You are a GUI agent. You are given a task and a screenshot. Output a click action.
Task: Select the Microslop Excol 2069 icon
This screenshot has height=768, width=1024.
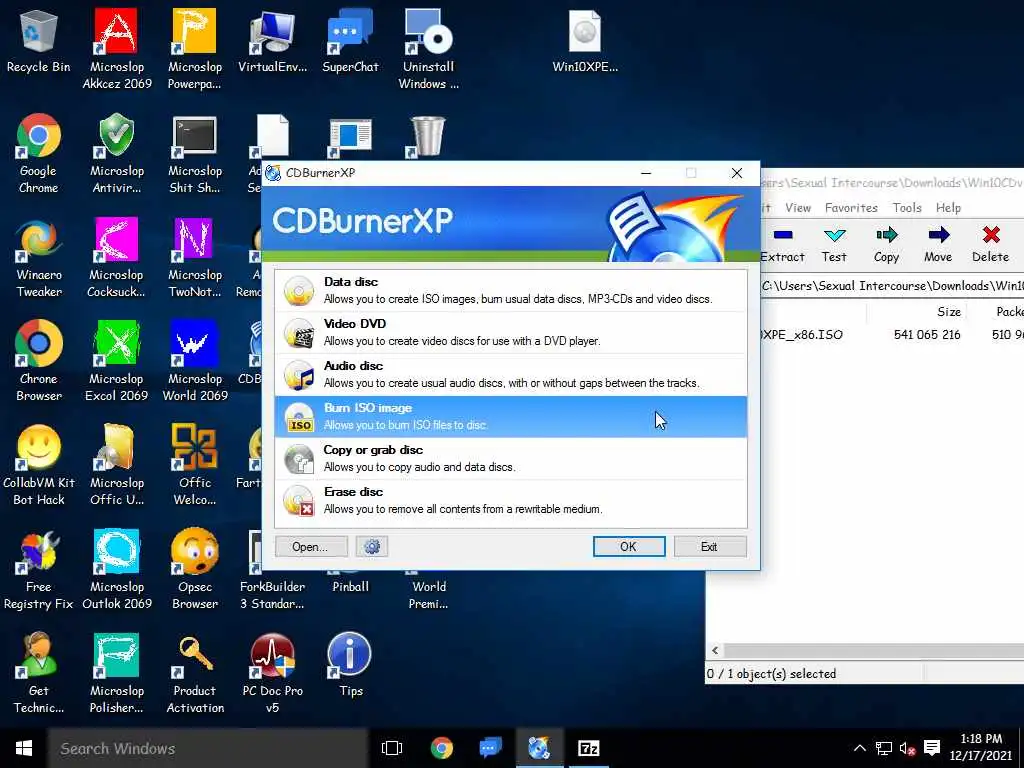[x=117, y=362]
